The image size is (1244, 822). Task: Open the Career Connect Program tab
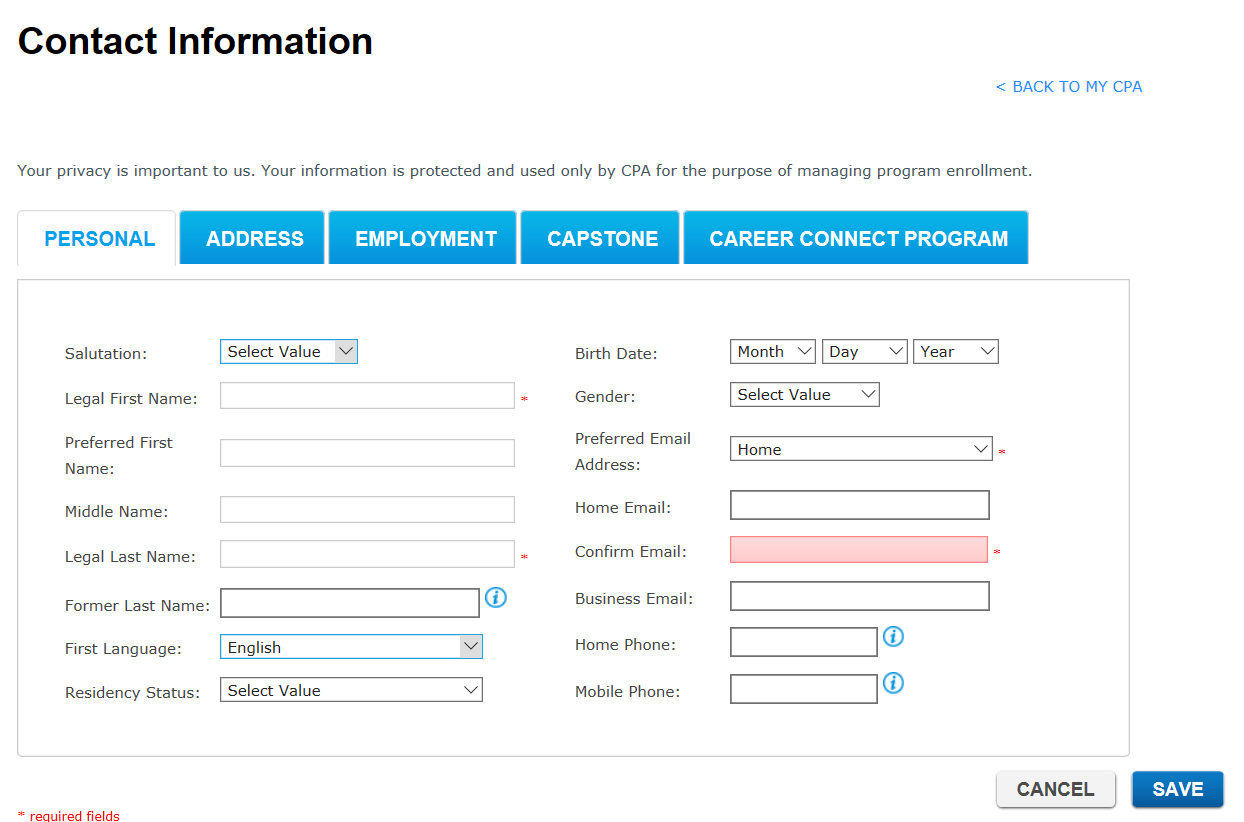[x=858, y=239]
